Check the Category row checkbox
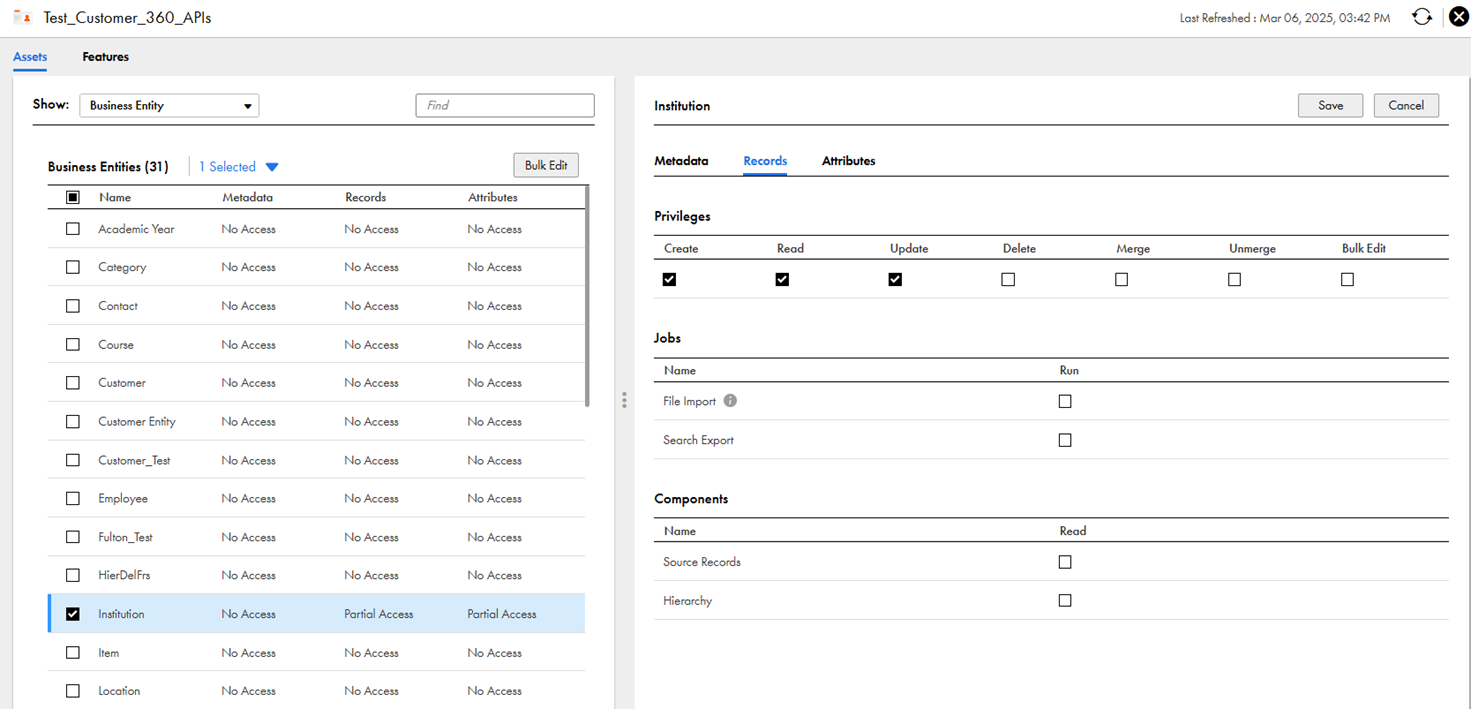Image resolution: width=1471 pixels, height=709 pixels. pyautogui.click(x=73, y=267)
